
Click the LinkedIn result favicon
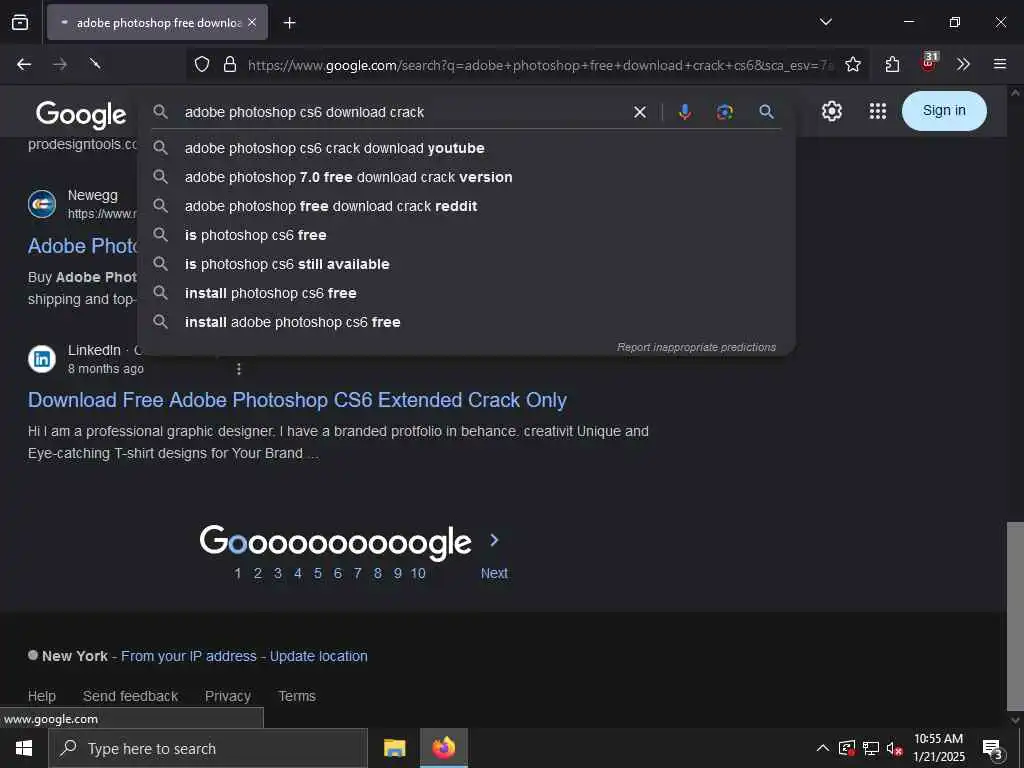pyautogui.click(x=42, y=359)
